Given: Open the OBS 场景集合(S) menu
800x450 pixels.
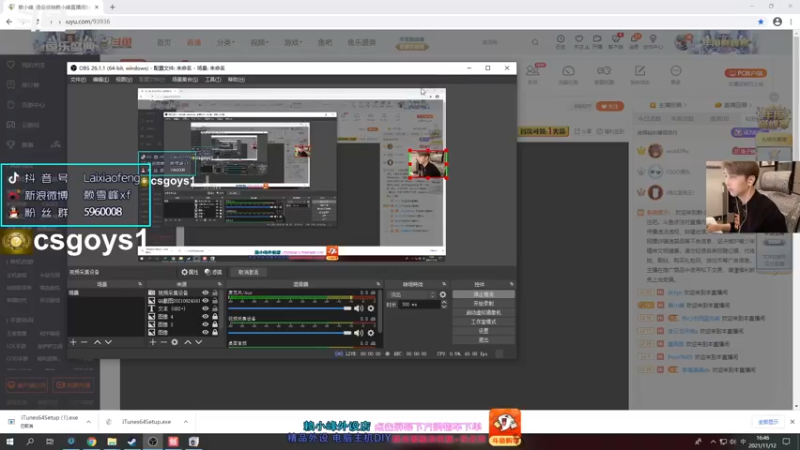Looking at the screenshot, I should [x=185, y=80].
